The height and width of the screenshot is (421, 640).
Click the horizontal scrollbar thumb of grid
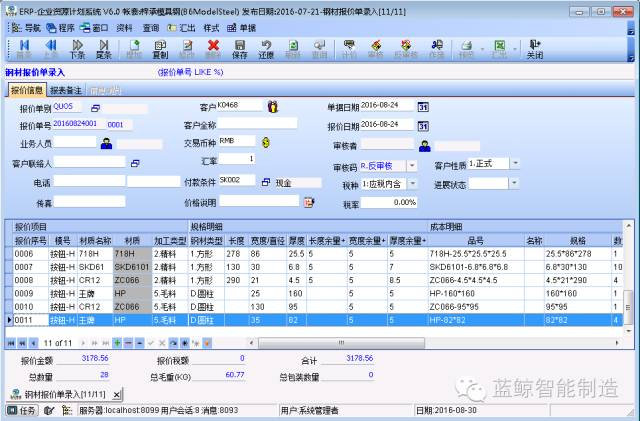point(341,343)
